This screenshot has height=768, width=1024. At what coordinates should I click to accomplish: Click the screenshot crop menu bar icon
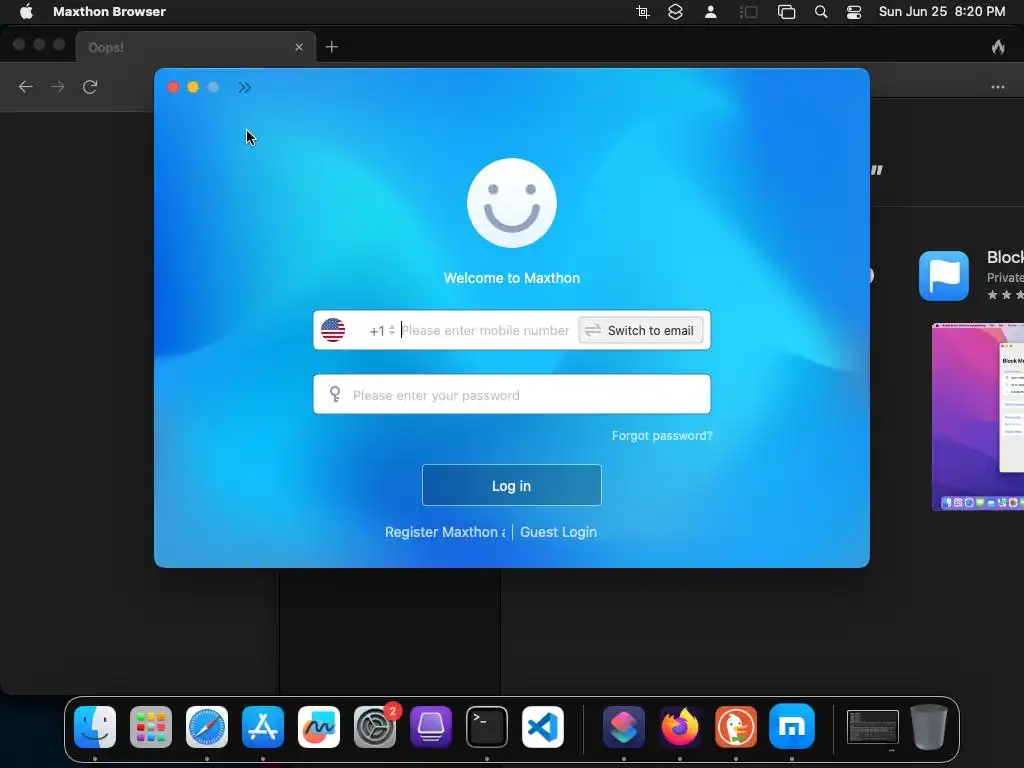[643, 12]
